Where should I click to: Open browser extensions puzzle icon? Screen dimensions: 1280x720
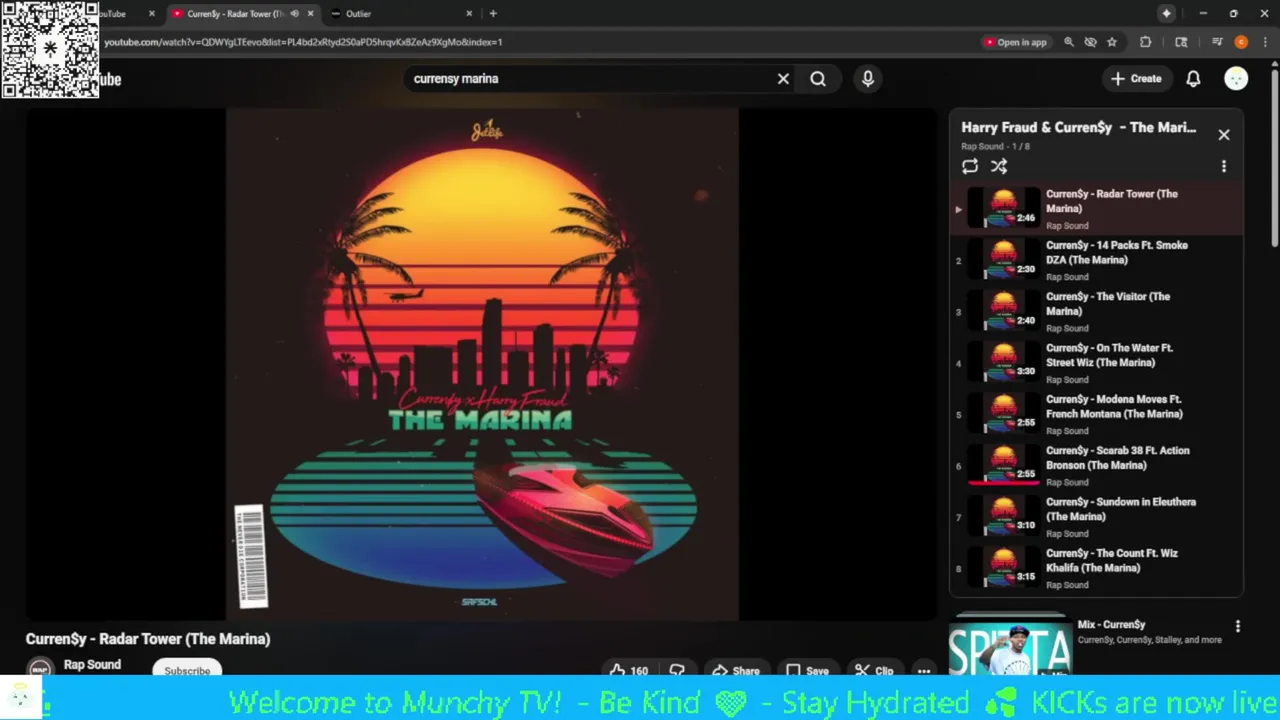coord(1146,42)
